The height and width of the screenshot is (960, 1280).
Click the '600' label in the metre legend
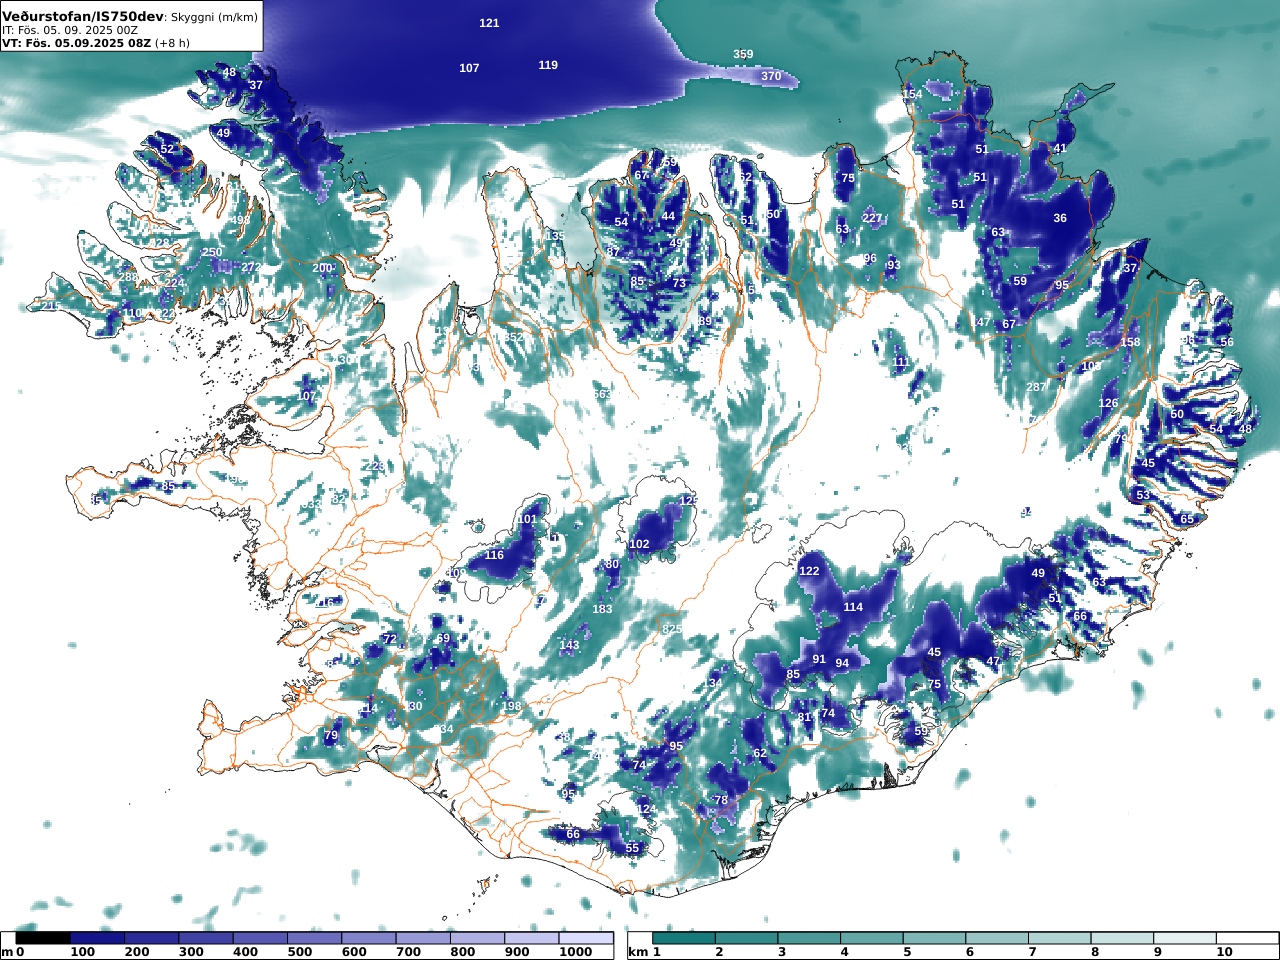pos(354,952)
